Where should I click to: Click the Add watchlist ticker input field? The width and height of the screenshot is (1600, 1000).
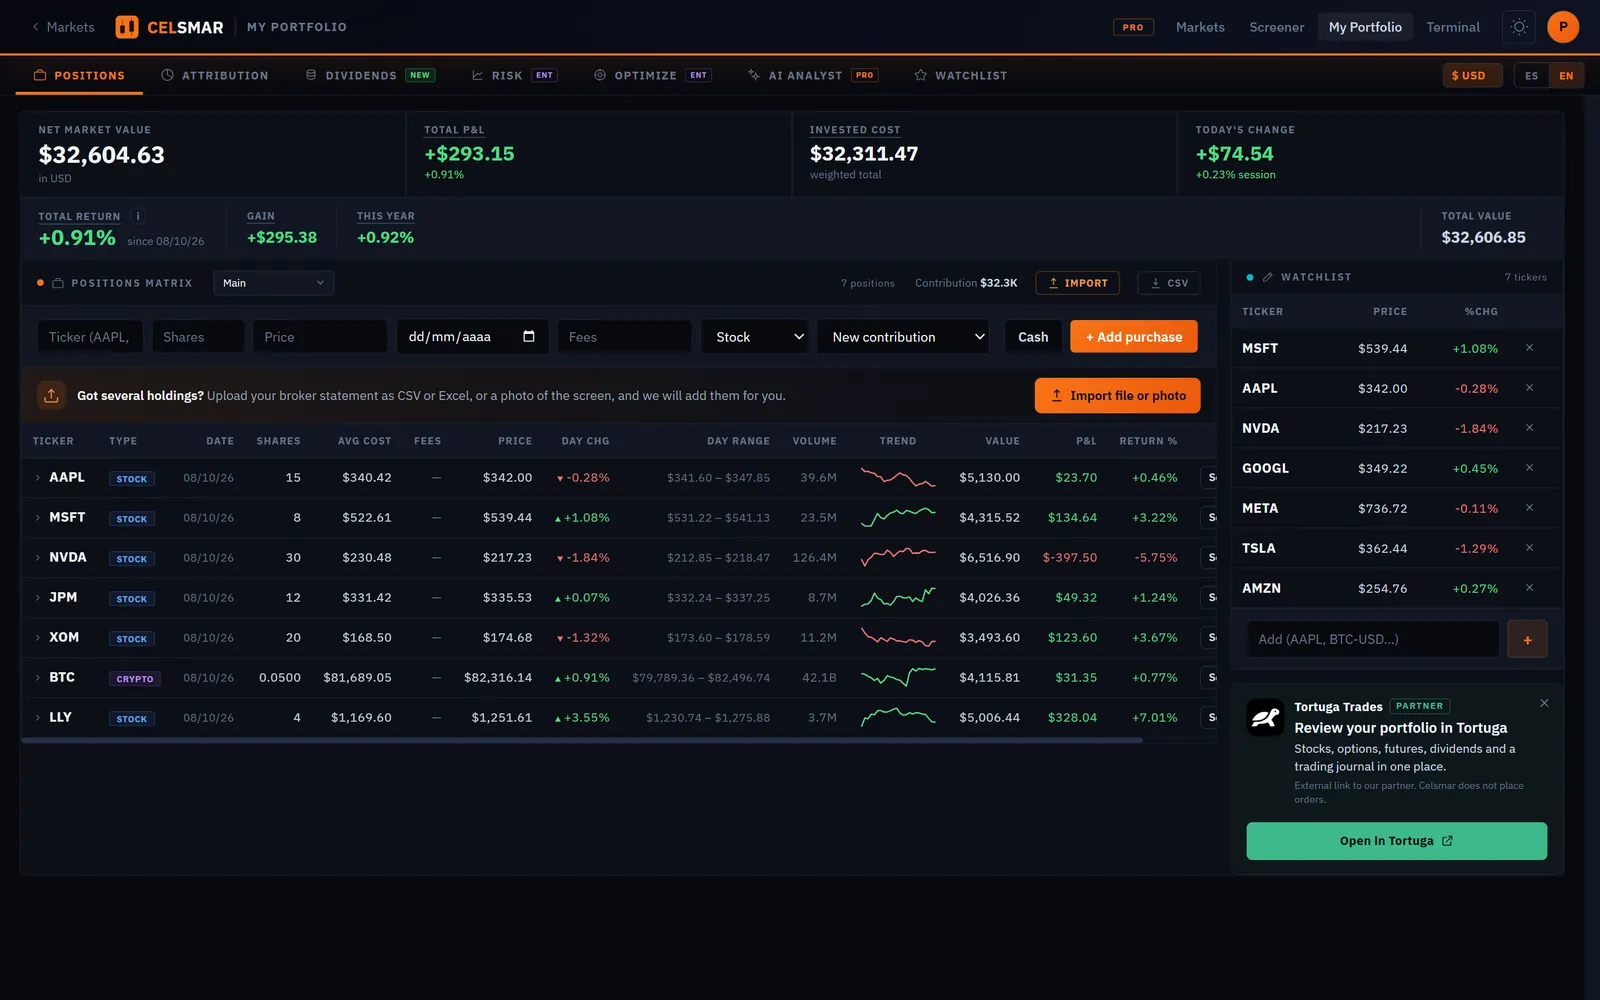[1373, 639]
